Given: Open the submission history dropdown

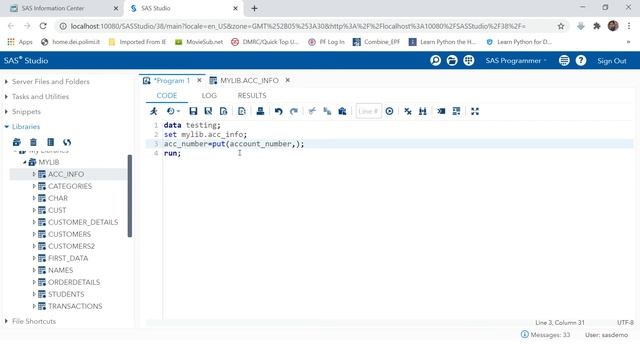Looking at the screenshot, I should [173, 111].
